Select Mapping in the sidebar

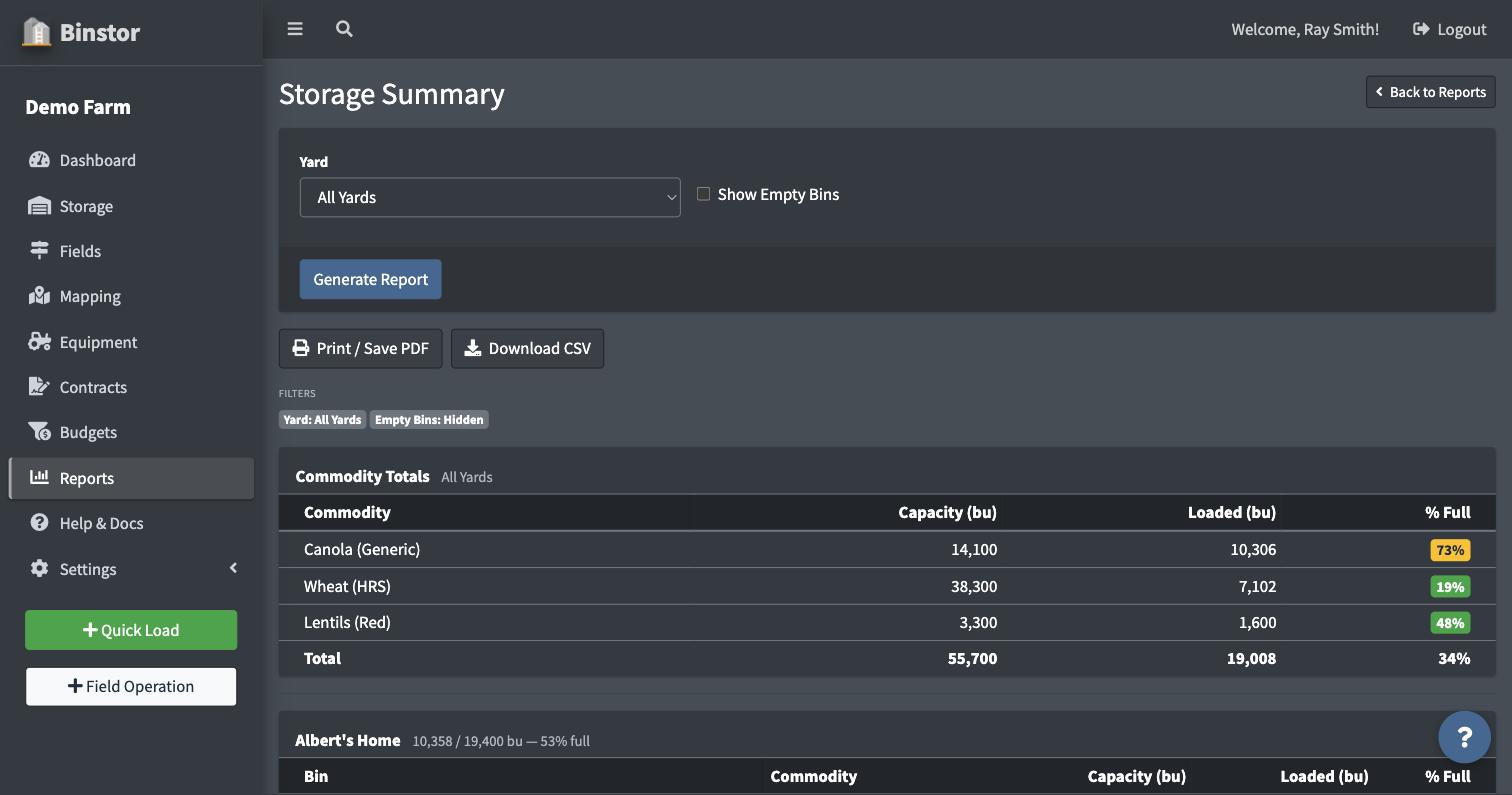[x=131, y=296]
